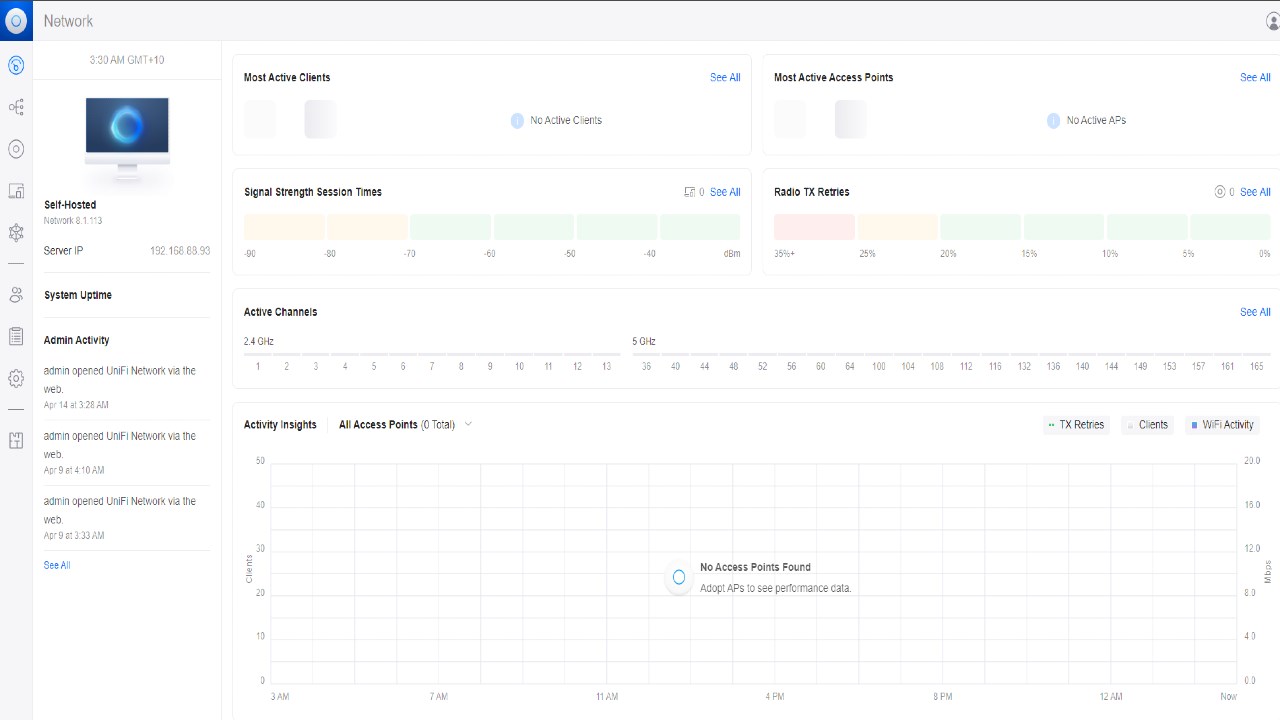Screen dimensions: 1280x720
Task: Select 5 GHz channel 100
Action: pyautogui.click(x=879, y=367)
